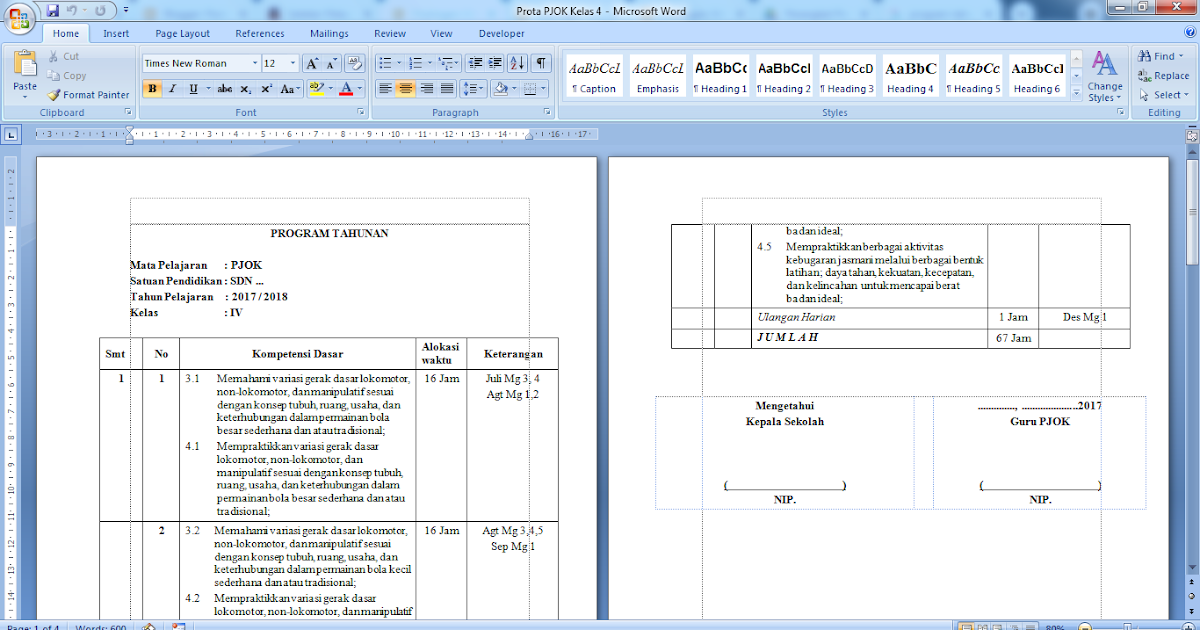Image resolution: width=1200 pixels, height=630 pixels.
Task: Expand the Styles gallery More arrow
Action: pyautogui.click(x=1076, y=91)
